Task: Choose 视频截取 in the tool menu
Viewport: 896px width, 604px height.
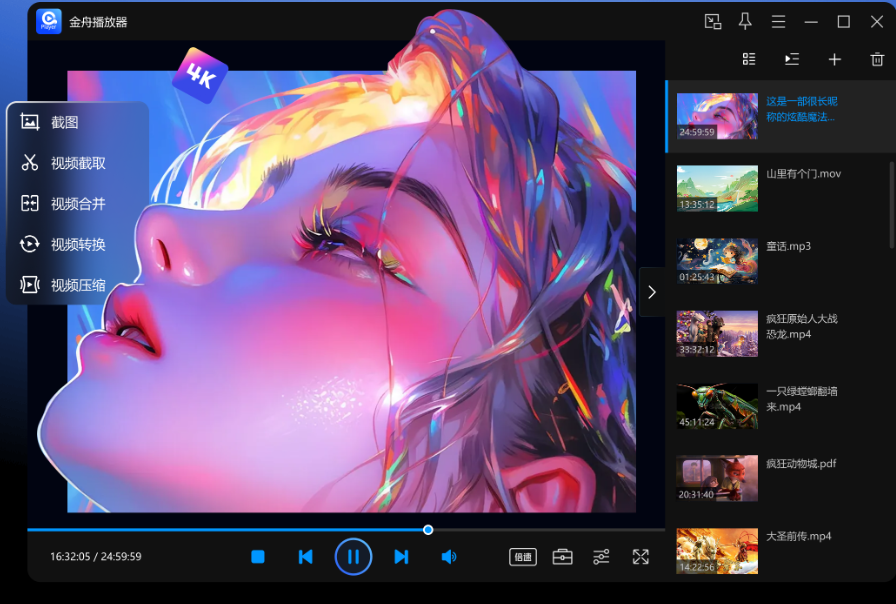Action: tap(78, 163)
